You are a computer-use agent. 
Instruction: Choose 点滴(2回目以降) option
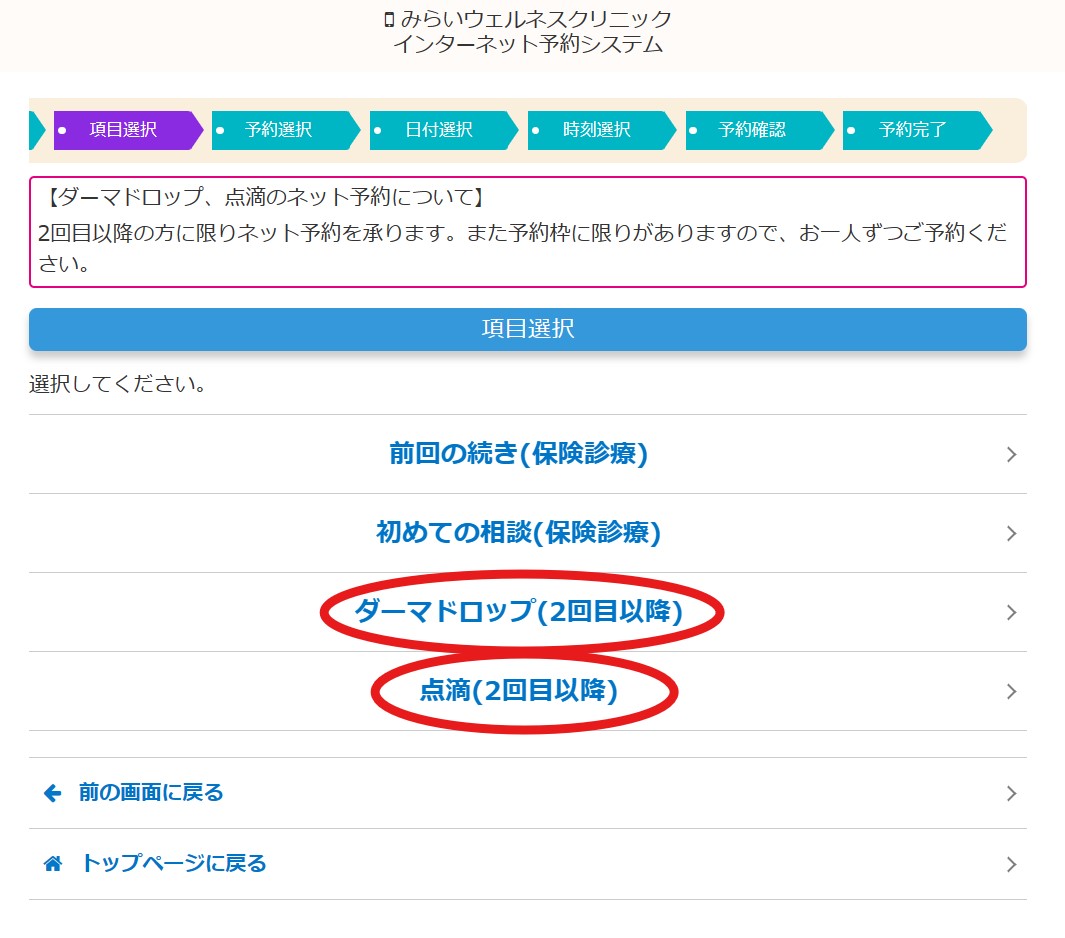528,691
